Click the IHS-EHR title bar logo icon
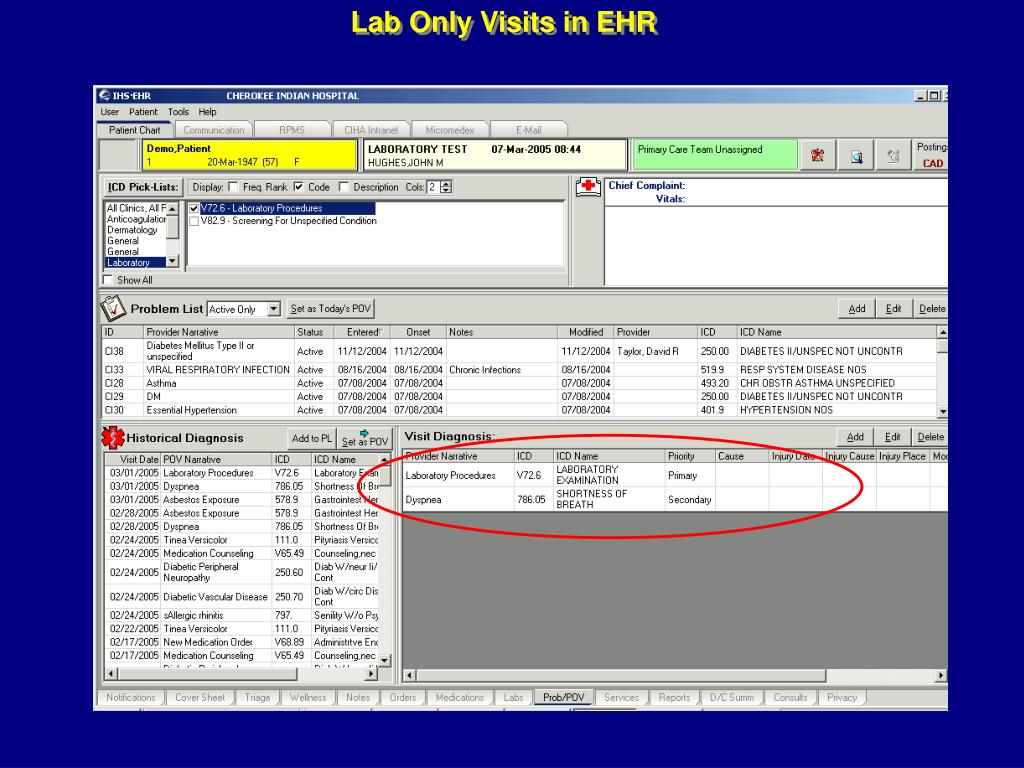The width and height of the screenshot is (1024, 768). pyautogui.click(x=104, y=95)
